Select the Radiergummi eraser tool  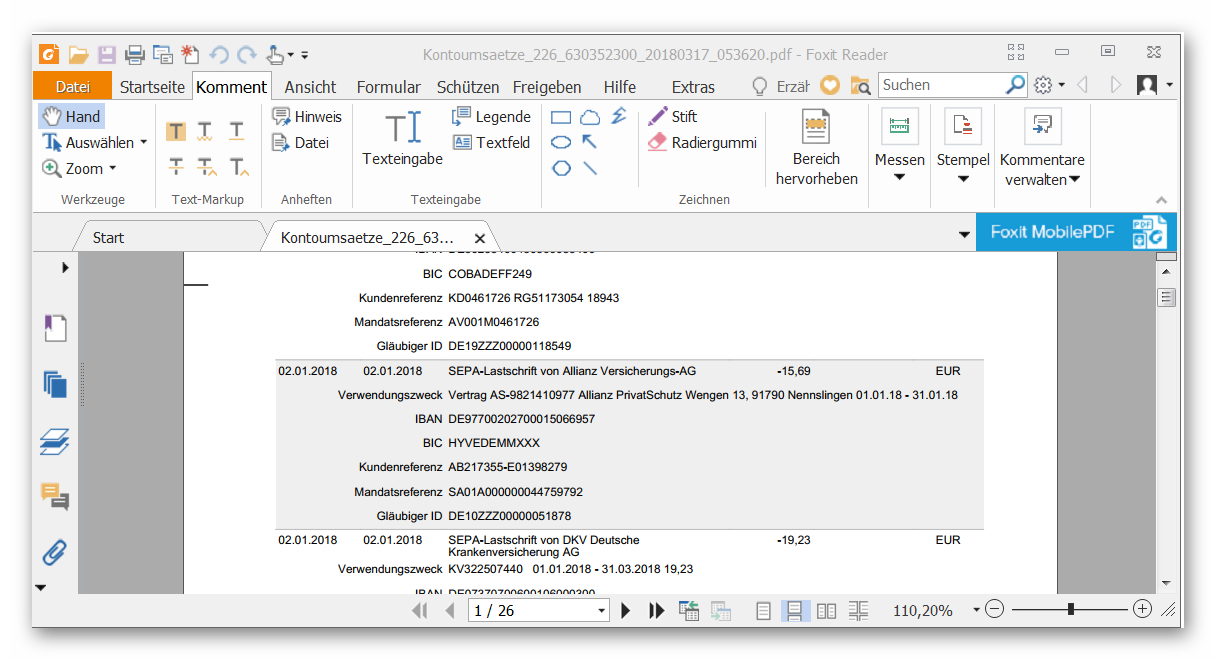[x=702, y=142]
